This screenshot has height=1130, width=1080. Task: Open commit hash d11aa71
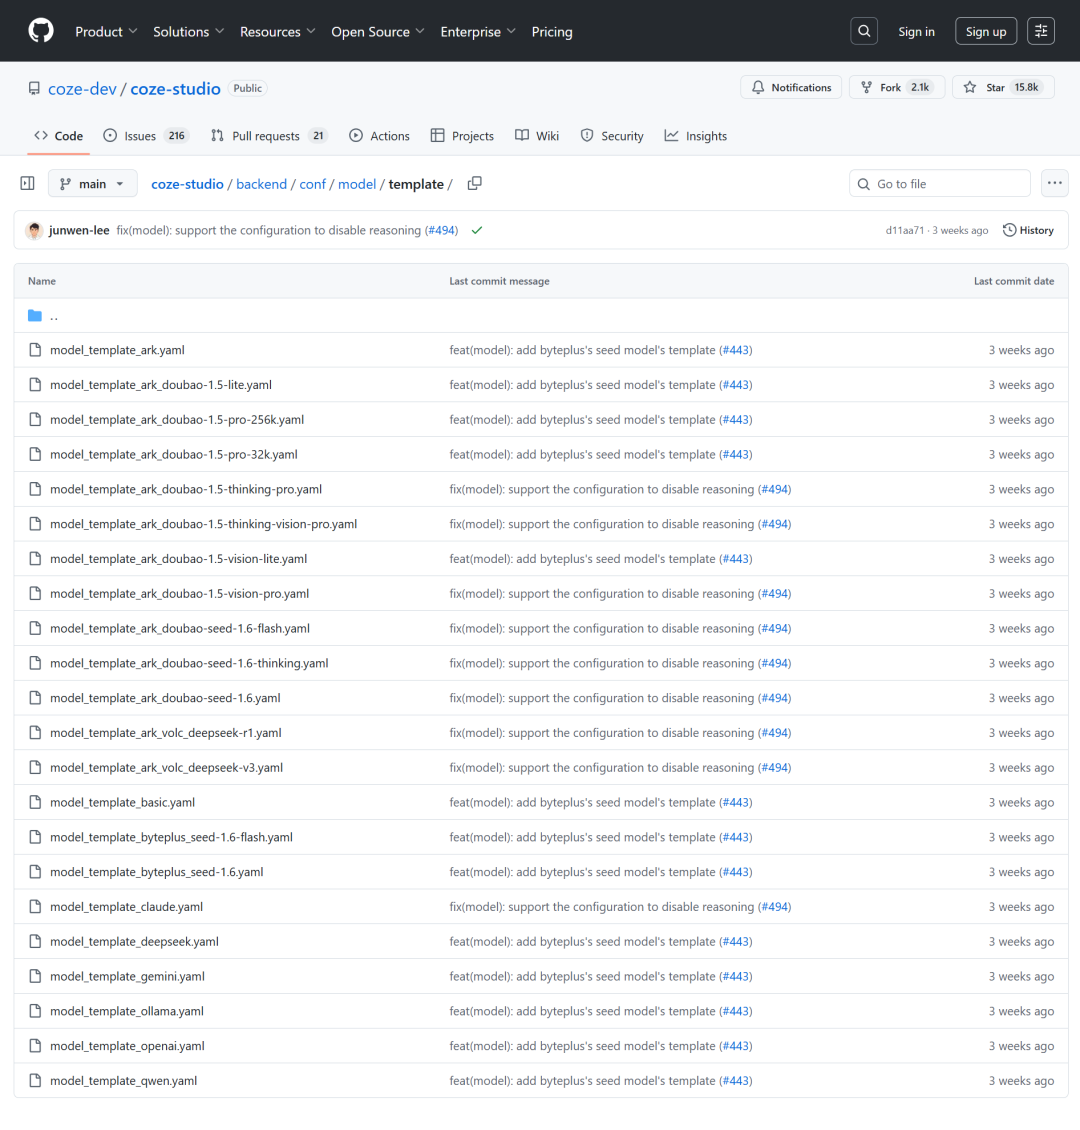(904, 231)
